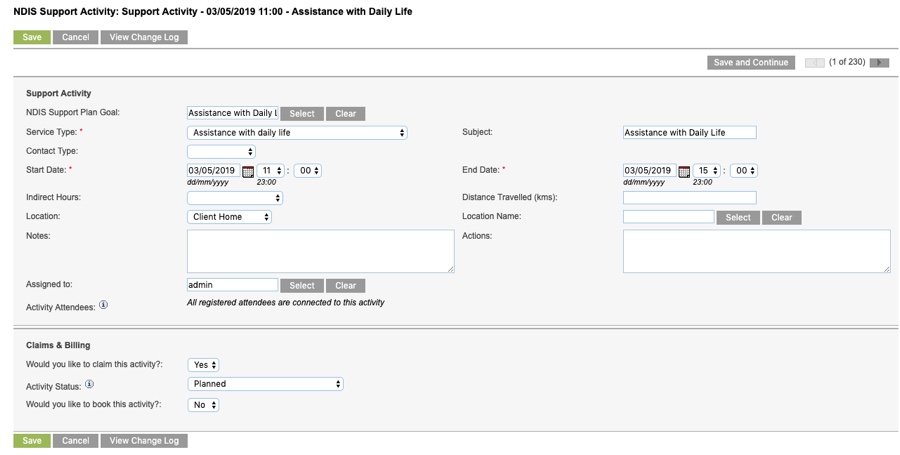Viewport: 900px width, 455px height.
Task: Toggle the claim this activity Yes dropdown
Action: (x=203, y=365)
